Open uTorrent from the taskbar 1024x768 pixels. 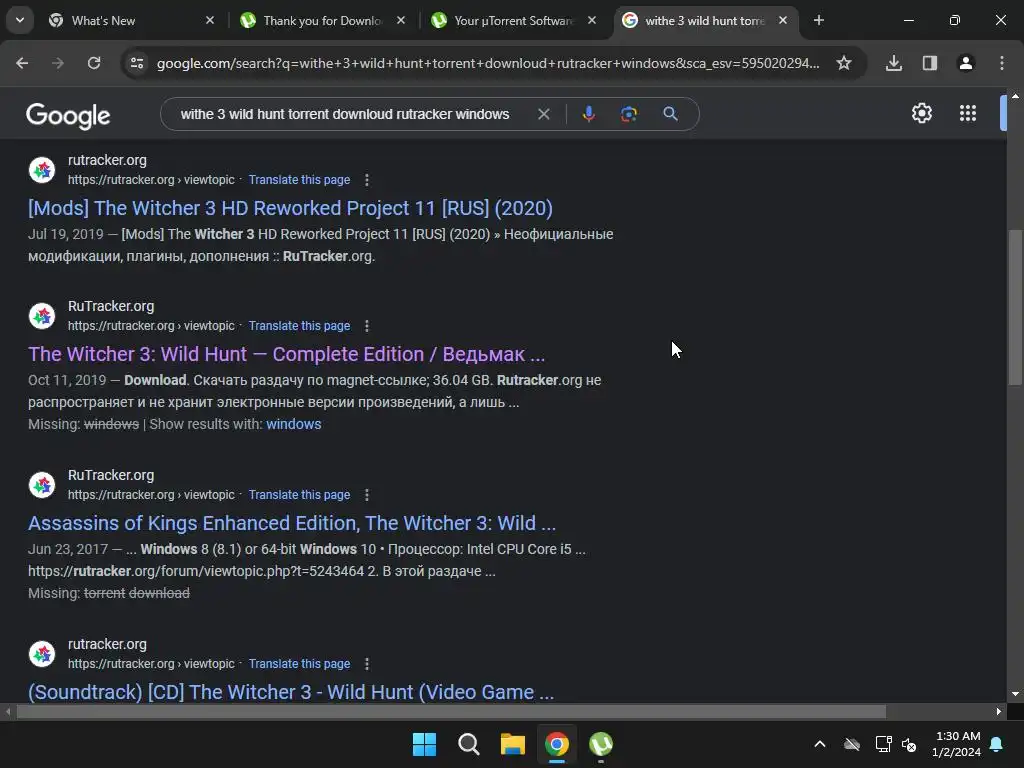coord(601,744)
